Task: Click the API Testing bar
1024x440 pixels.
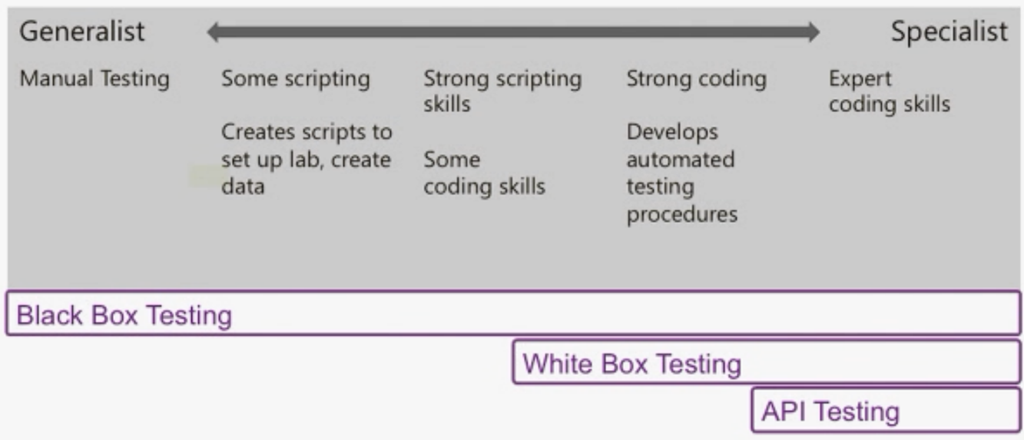Action: 886,410
